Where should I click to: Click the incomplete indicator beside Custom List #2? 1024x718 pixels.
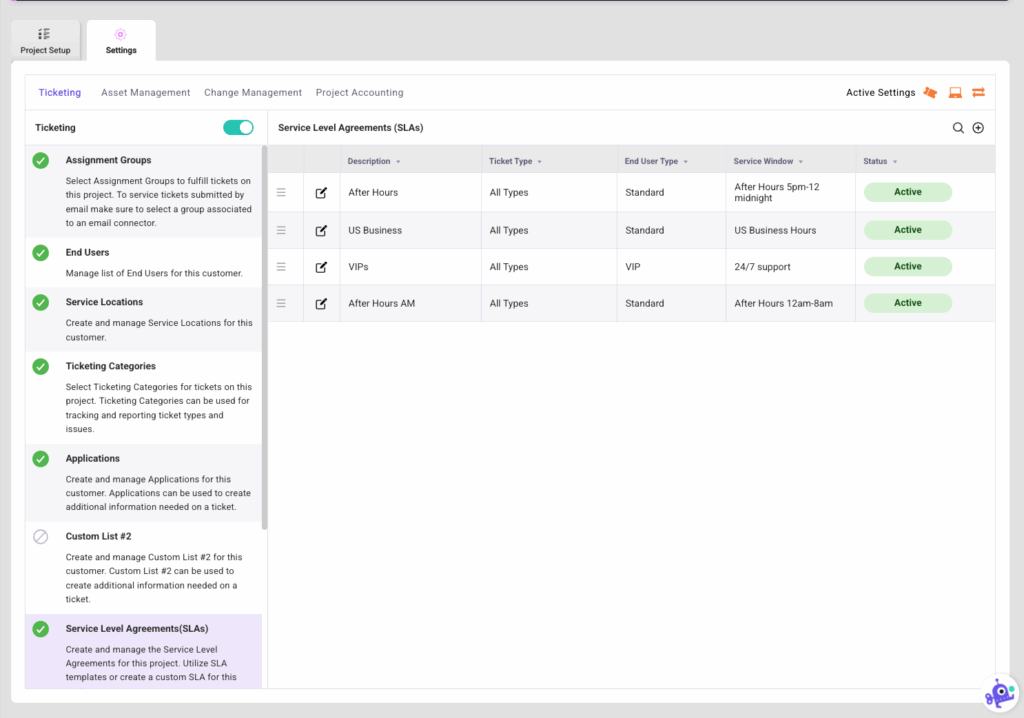tap(40, 536)
